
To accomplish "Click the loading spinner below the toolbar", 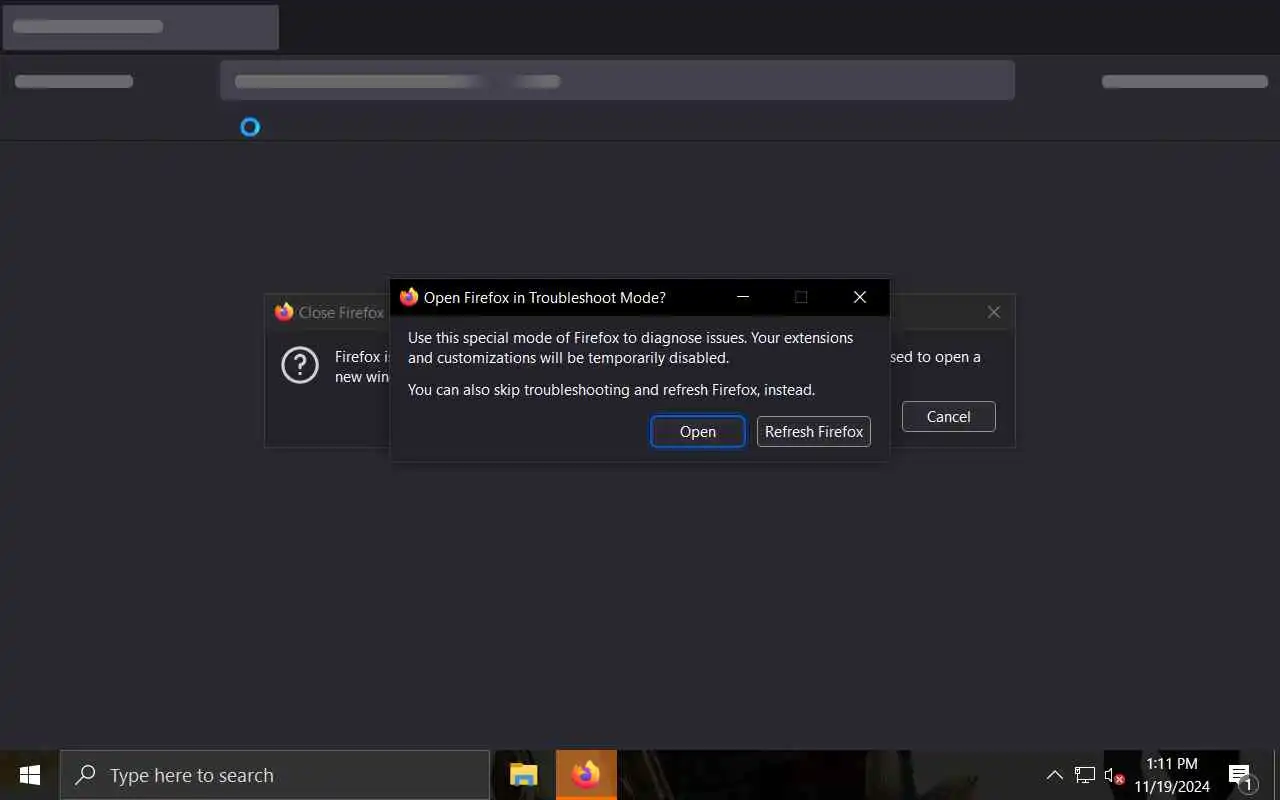I will [250, 127].
